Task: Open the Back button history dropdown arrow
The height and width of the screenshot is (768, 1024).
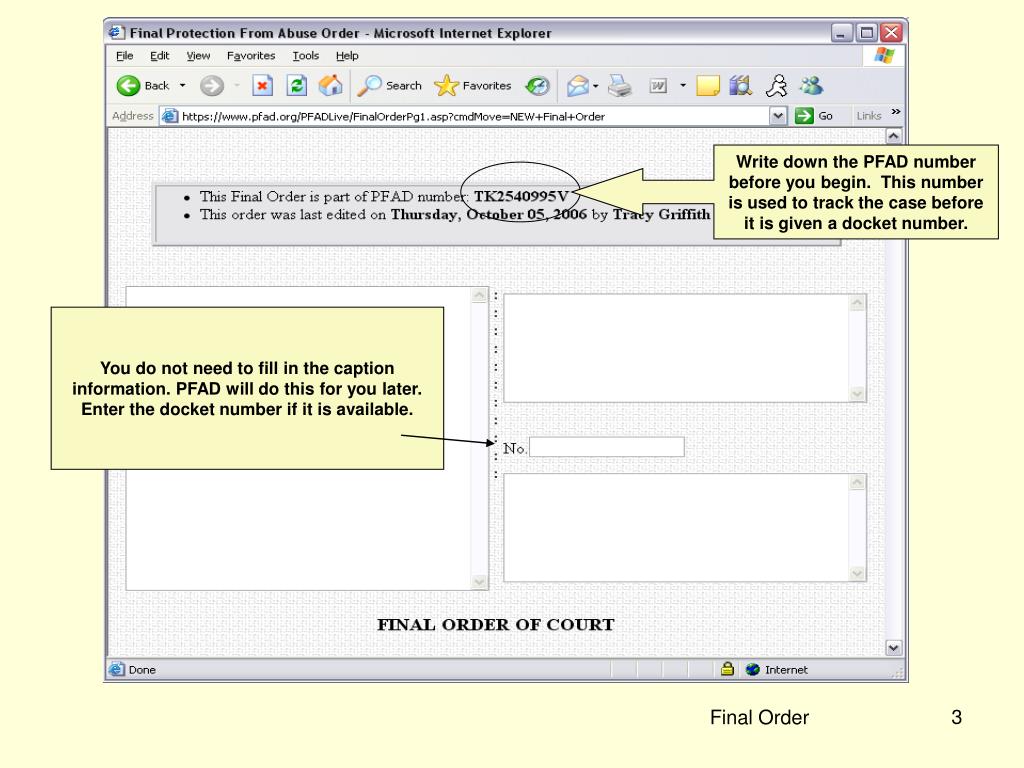Action: click(182, 86)
